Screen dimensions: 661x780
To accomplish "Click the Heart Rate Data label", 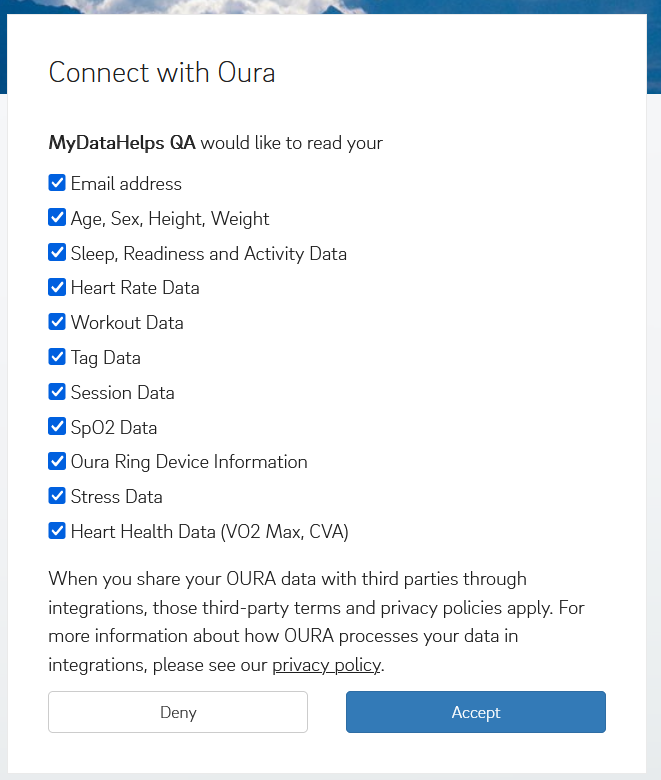I will pyautogui.click(x=135, y=288).
